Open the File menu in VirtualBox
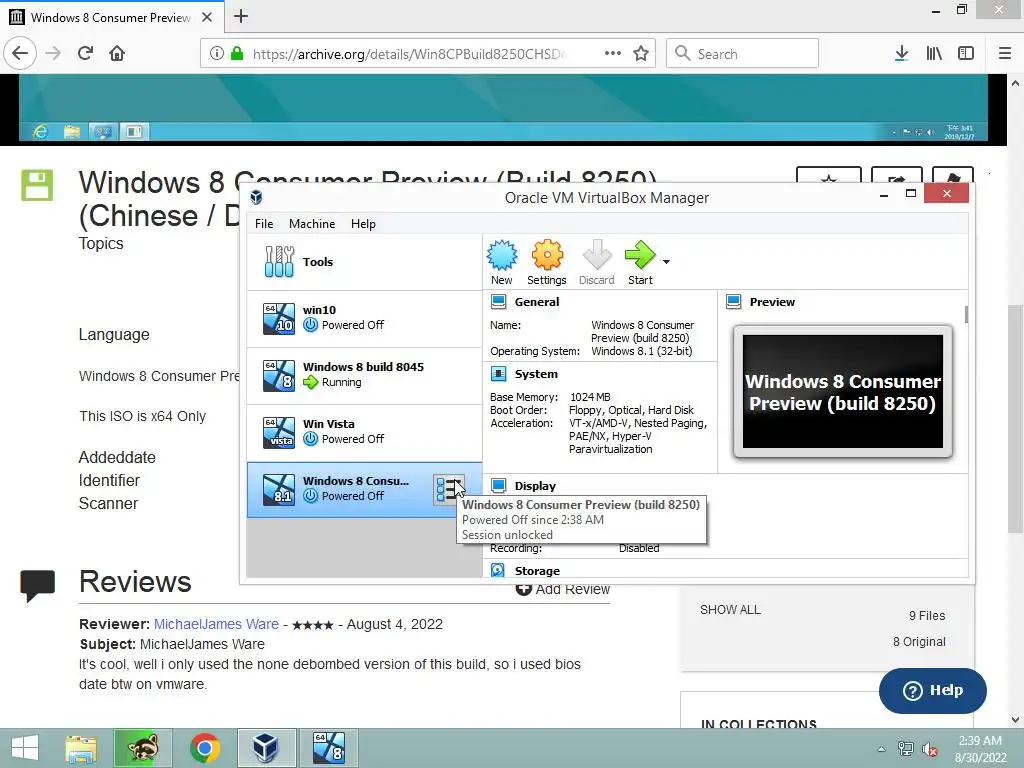Image resolution: width=1024 pixels, height=768 pixels. 264,223
